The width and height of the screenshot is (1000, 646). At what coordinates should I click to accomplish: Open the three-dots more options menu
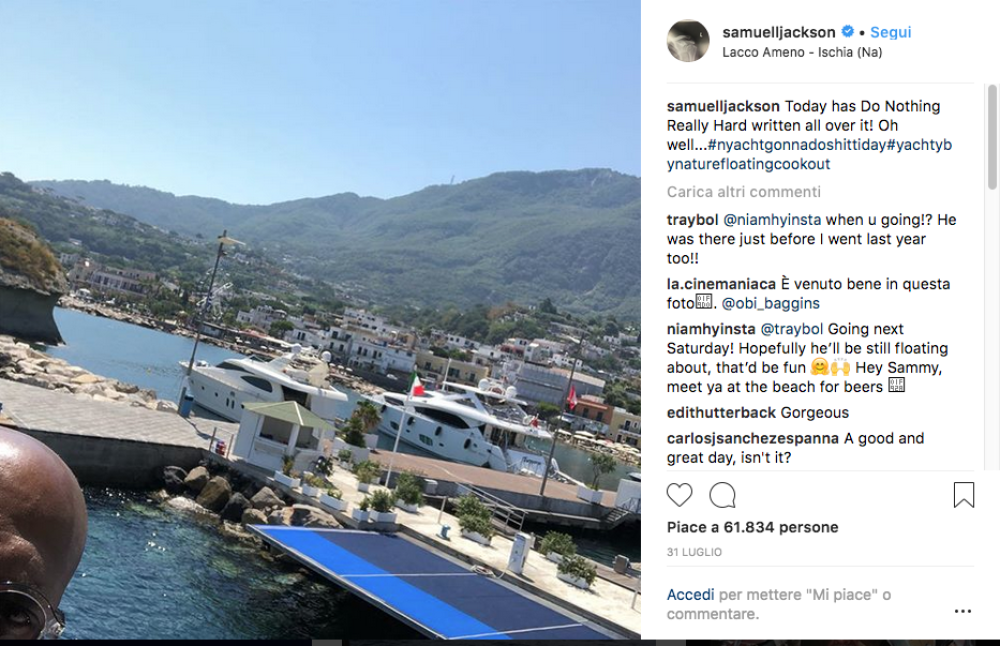[x=962, y=611]
